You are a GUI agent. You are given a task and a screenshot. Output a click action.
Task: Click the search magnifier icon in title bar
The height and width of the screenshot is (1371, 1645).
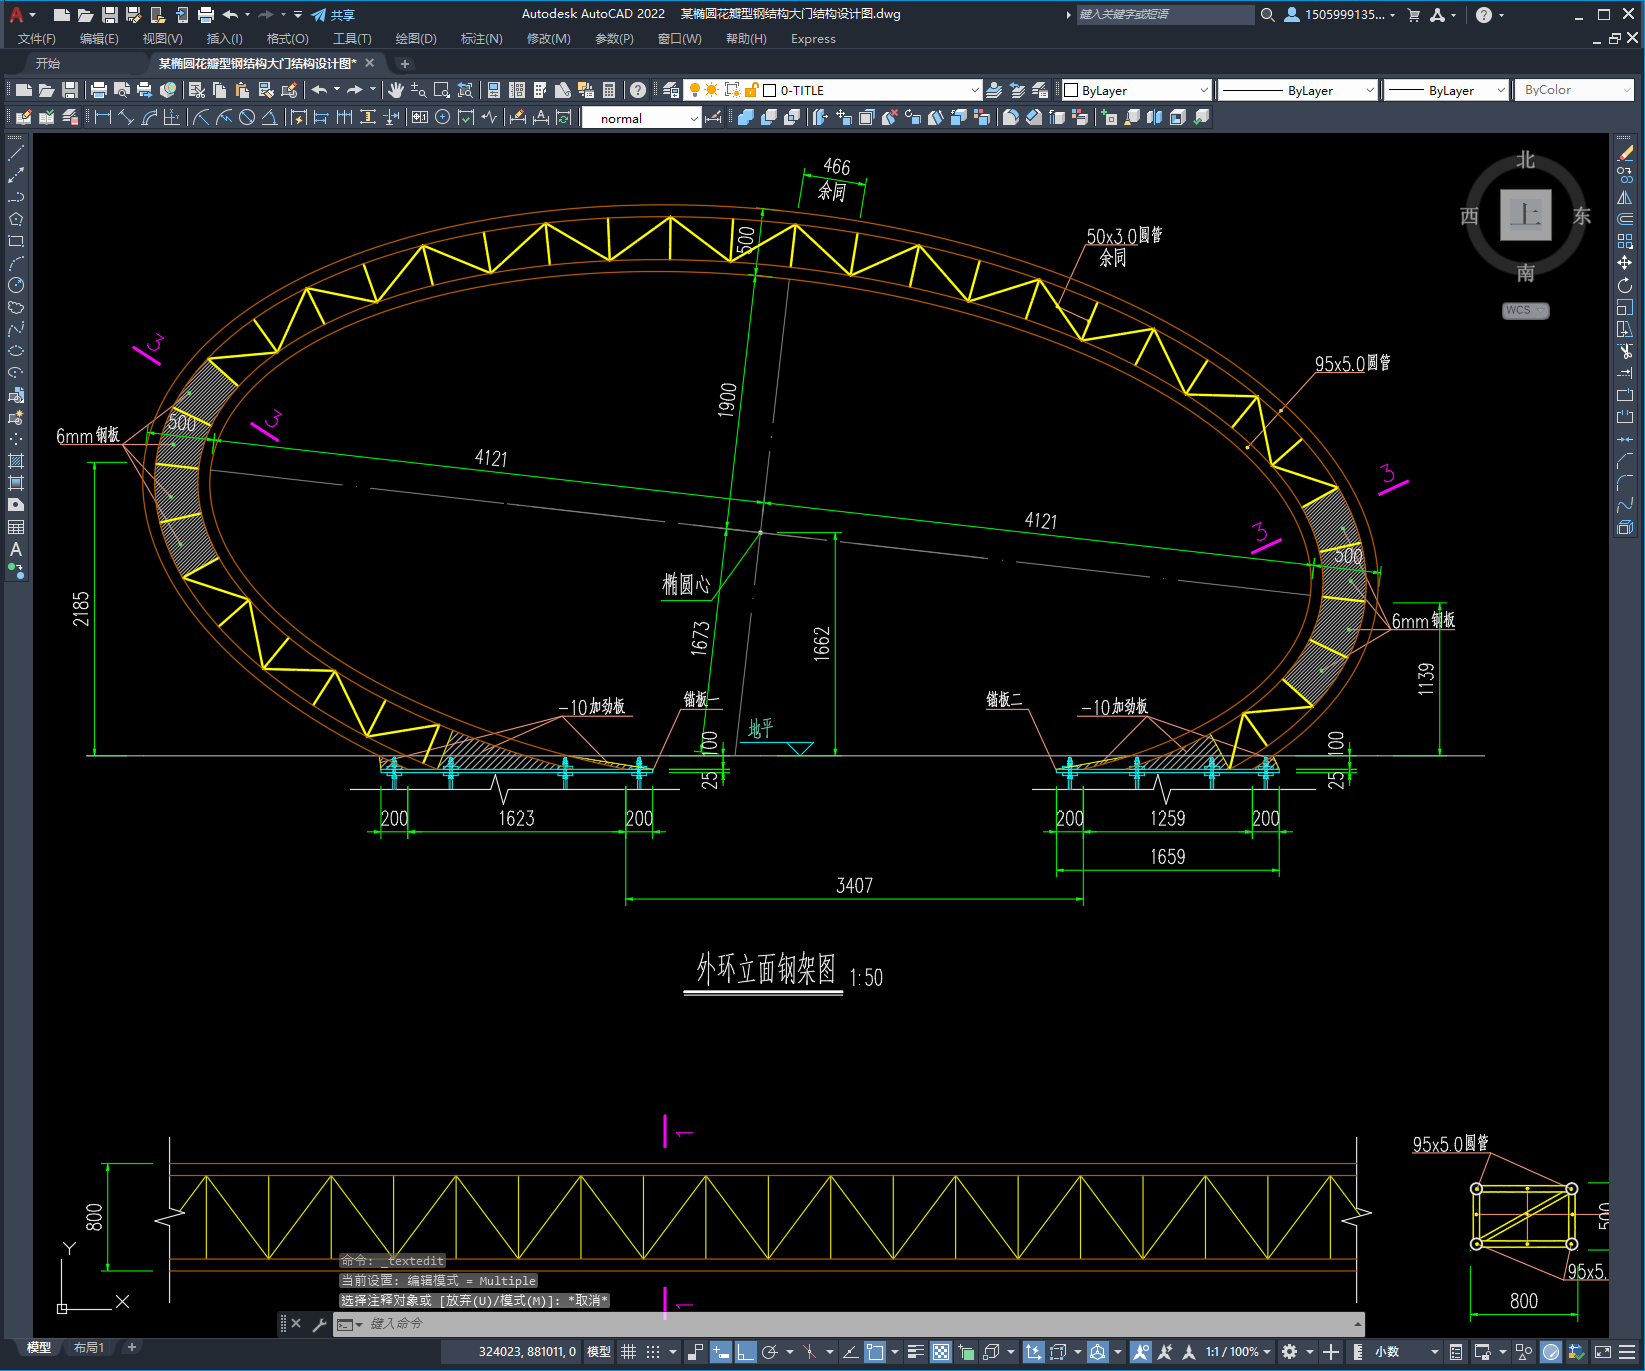[x=1268, y=15]
